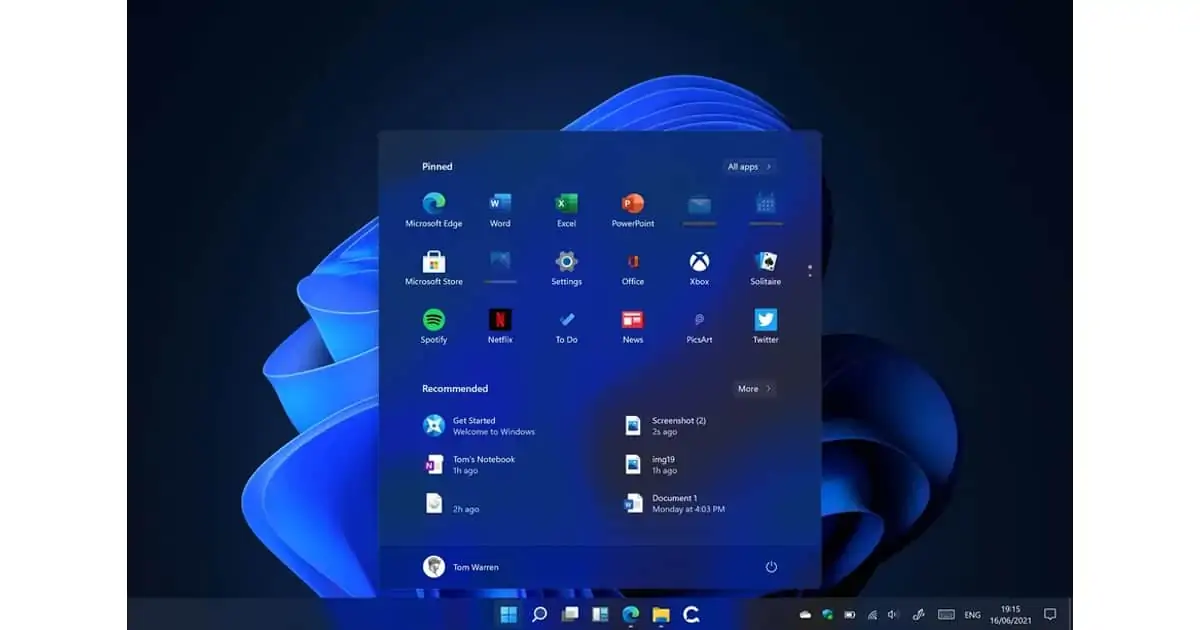
Task: Open the volume control in system tray
Action: [x=893, y=614]
